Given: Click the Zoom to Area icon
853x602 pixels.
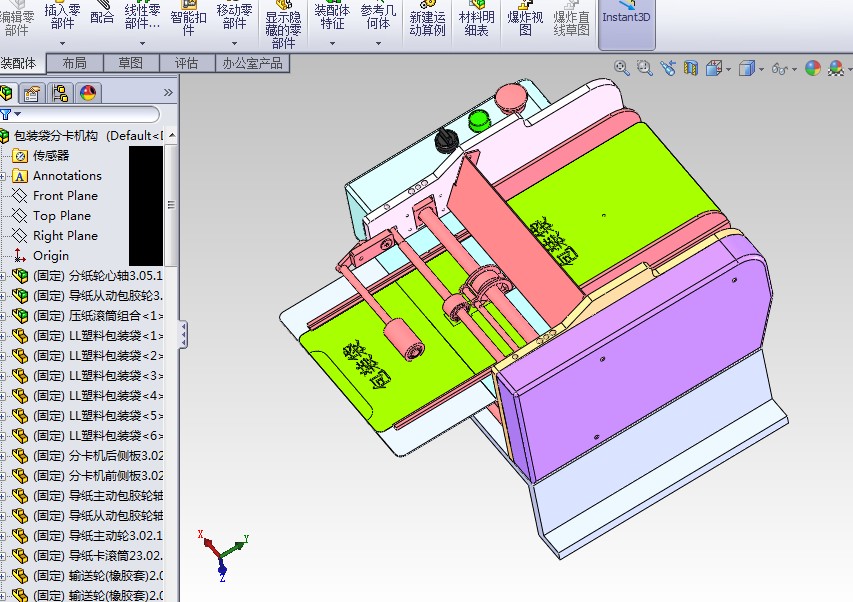Looking at the screenshot, I should click(x=644, y=68).
